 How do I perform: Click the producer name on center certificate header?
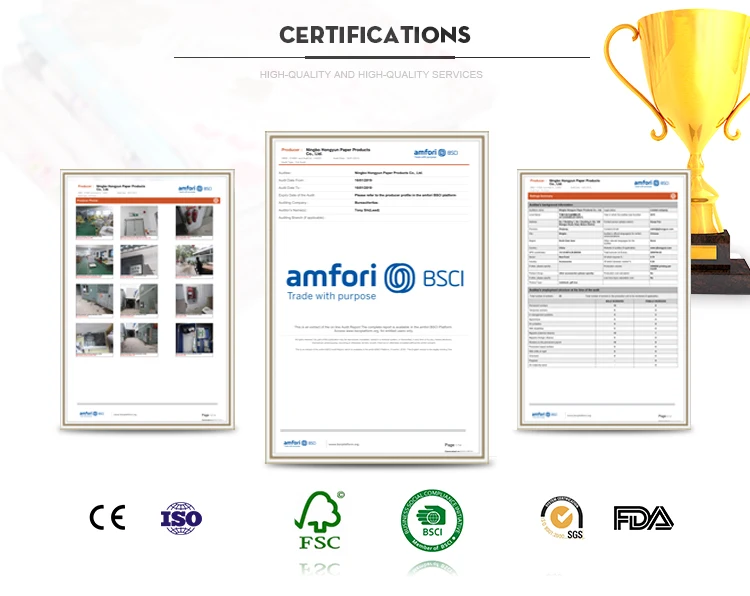click(338, 152)
